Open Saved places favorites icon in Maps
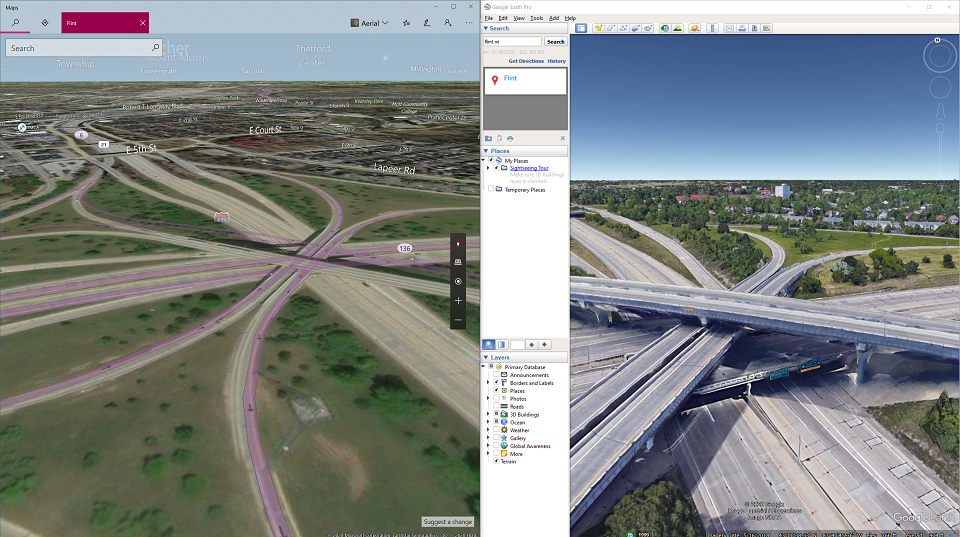Image resolution: width=960 pixels, height=537 pixels. coord(407,23)
